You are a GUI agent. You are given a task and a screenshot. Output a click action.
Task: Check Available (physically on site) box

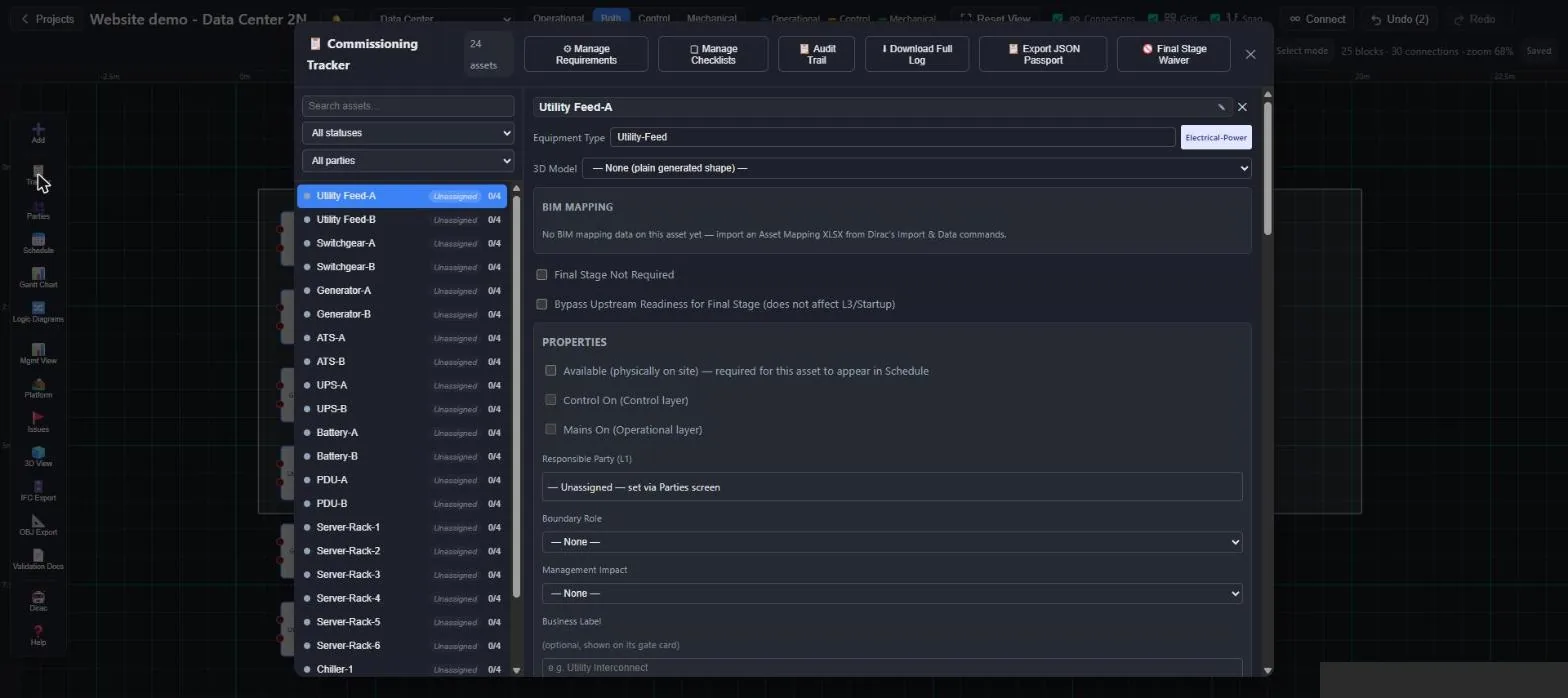(550, 371)
